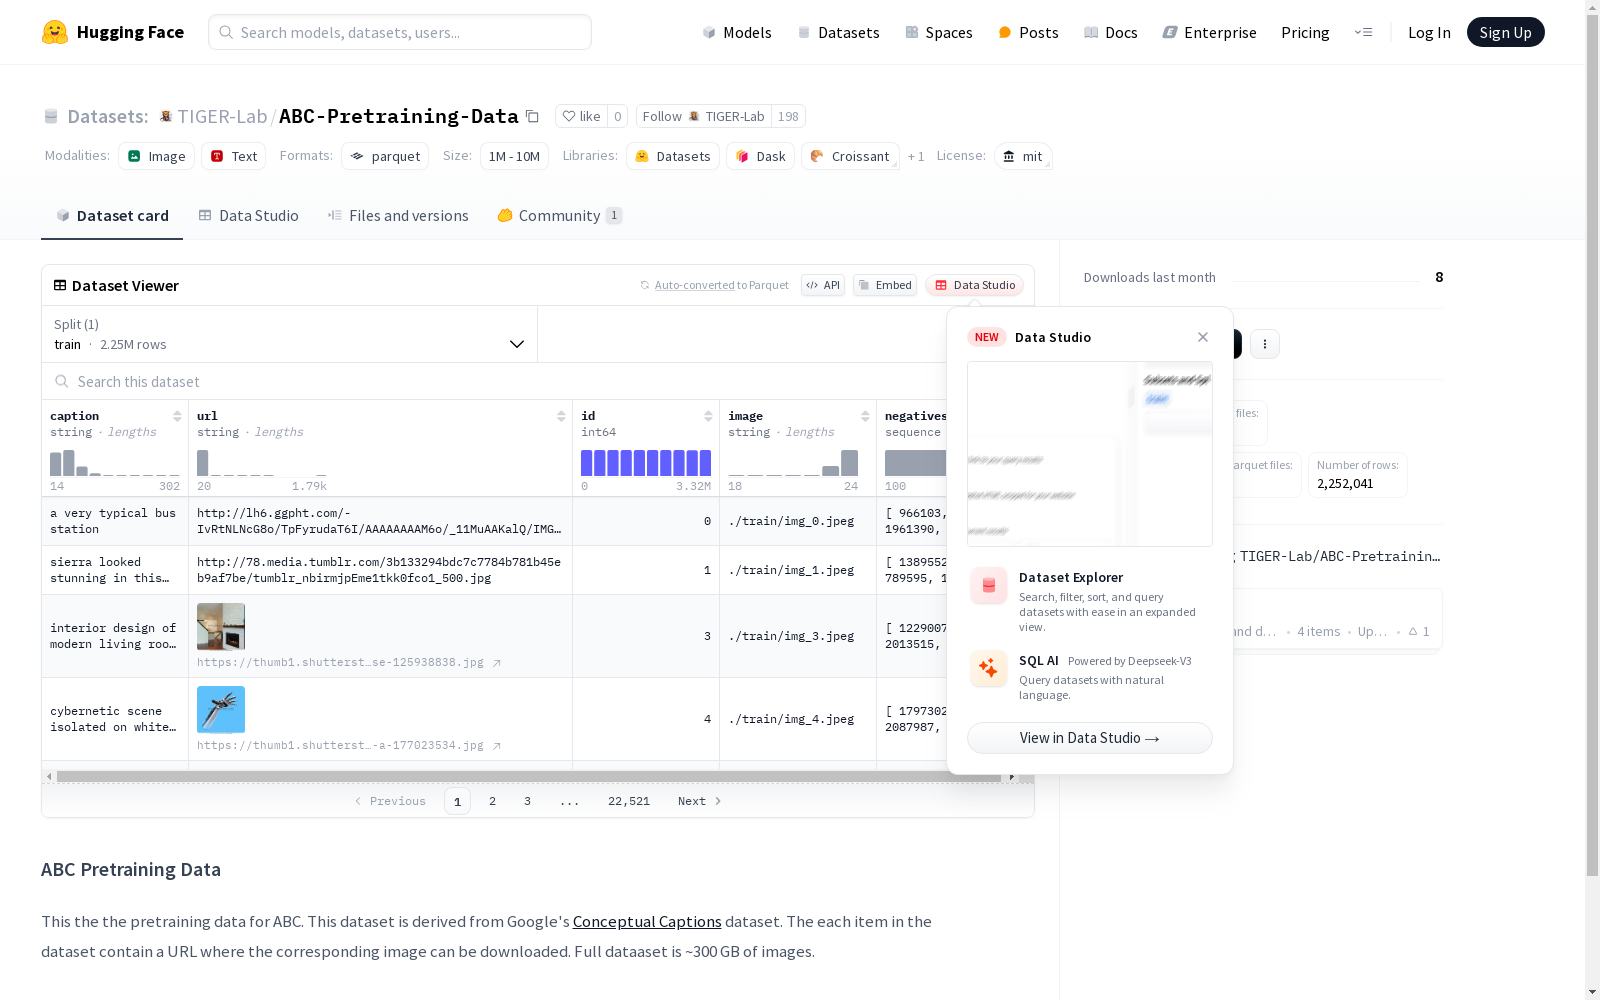This screenshot has height=1000, width=1600.
Task: Select the Croissant library tag
Action: pos(850,156)
